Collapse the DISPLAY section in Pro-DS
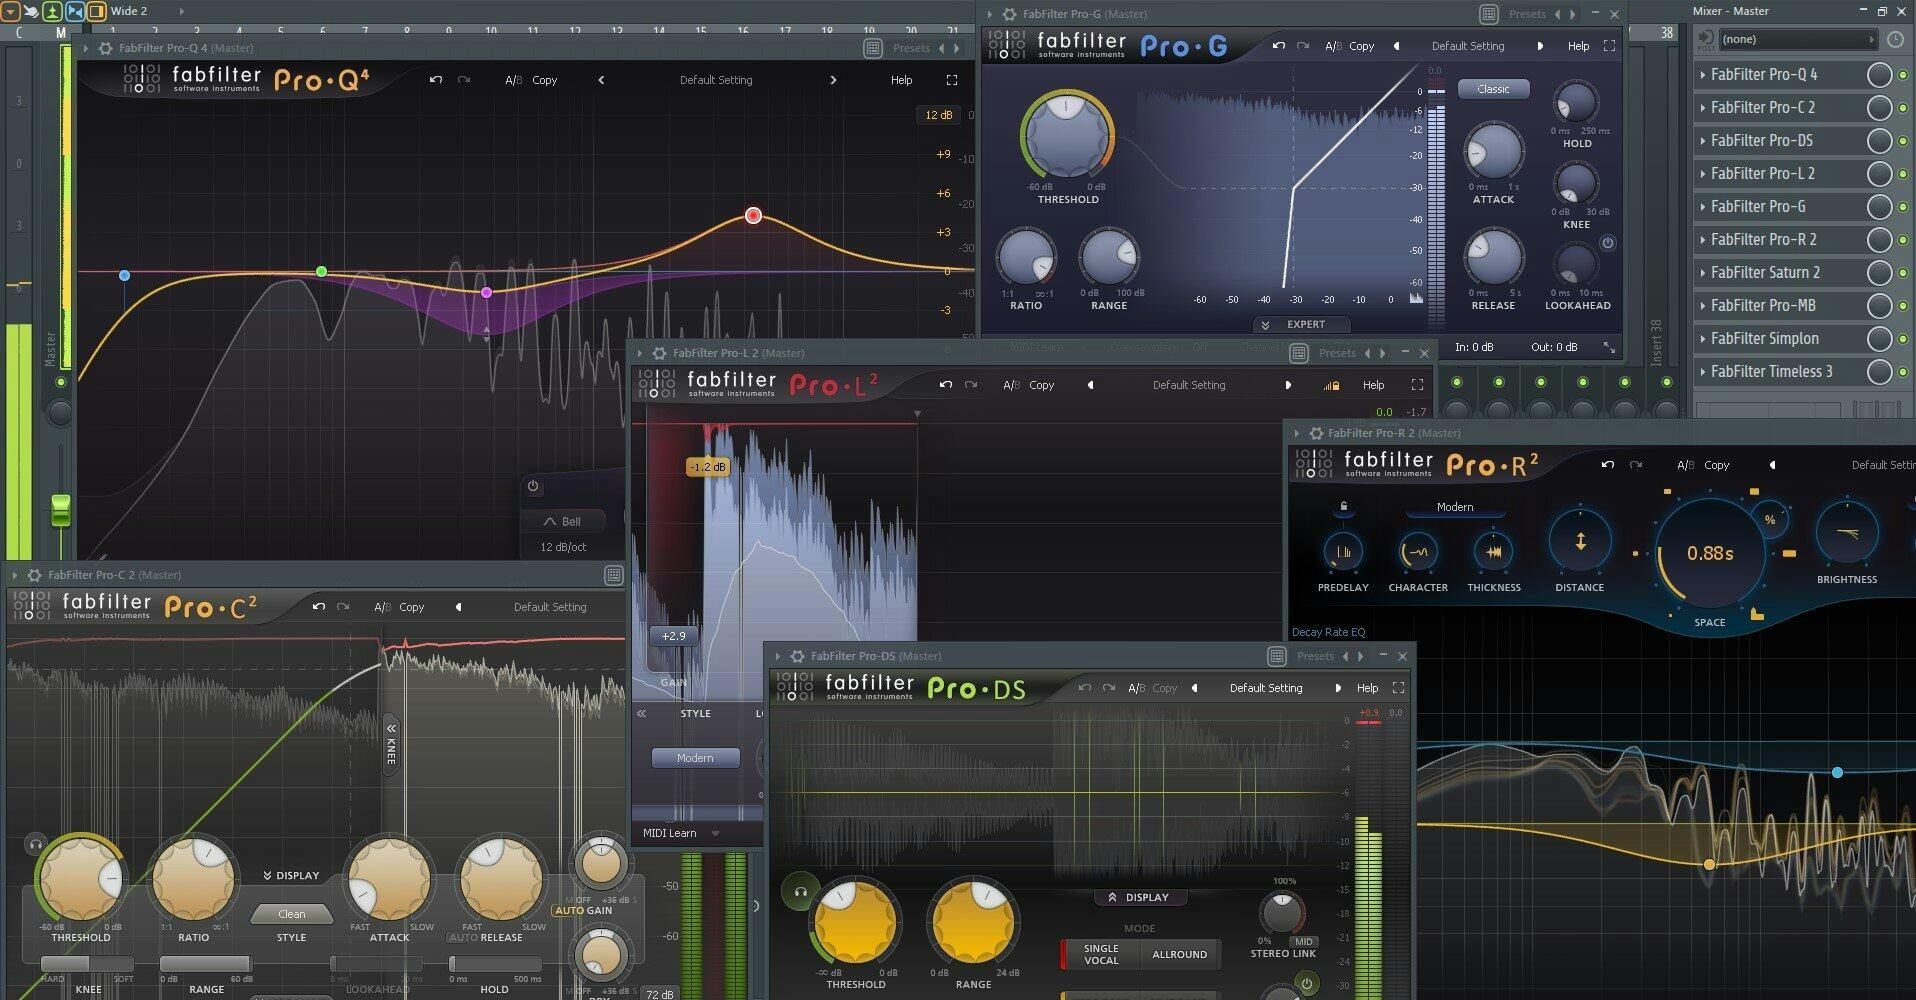Viewport: 1916px width, 1000px height. [x=1138, y=897]
